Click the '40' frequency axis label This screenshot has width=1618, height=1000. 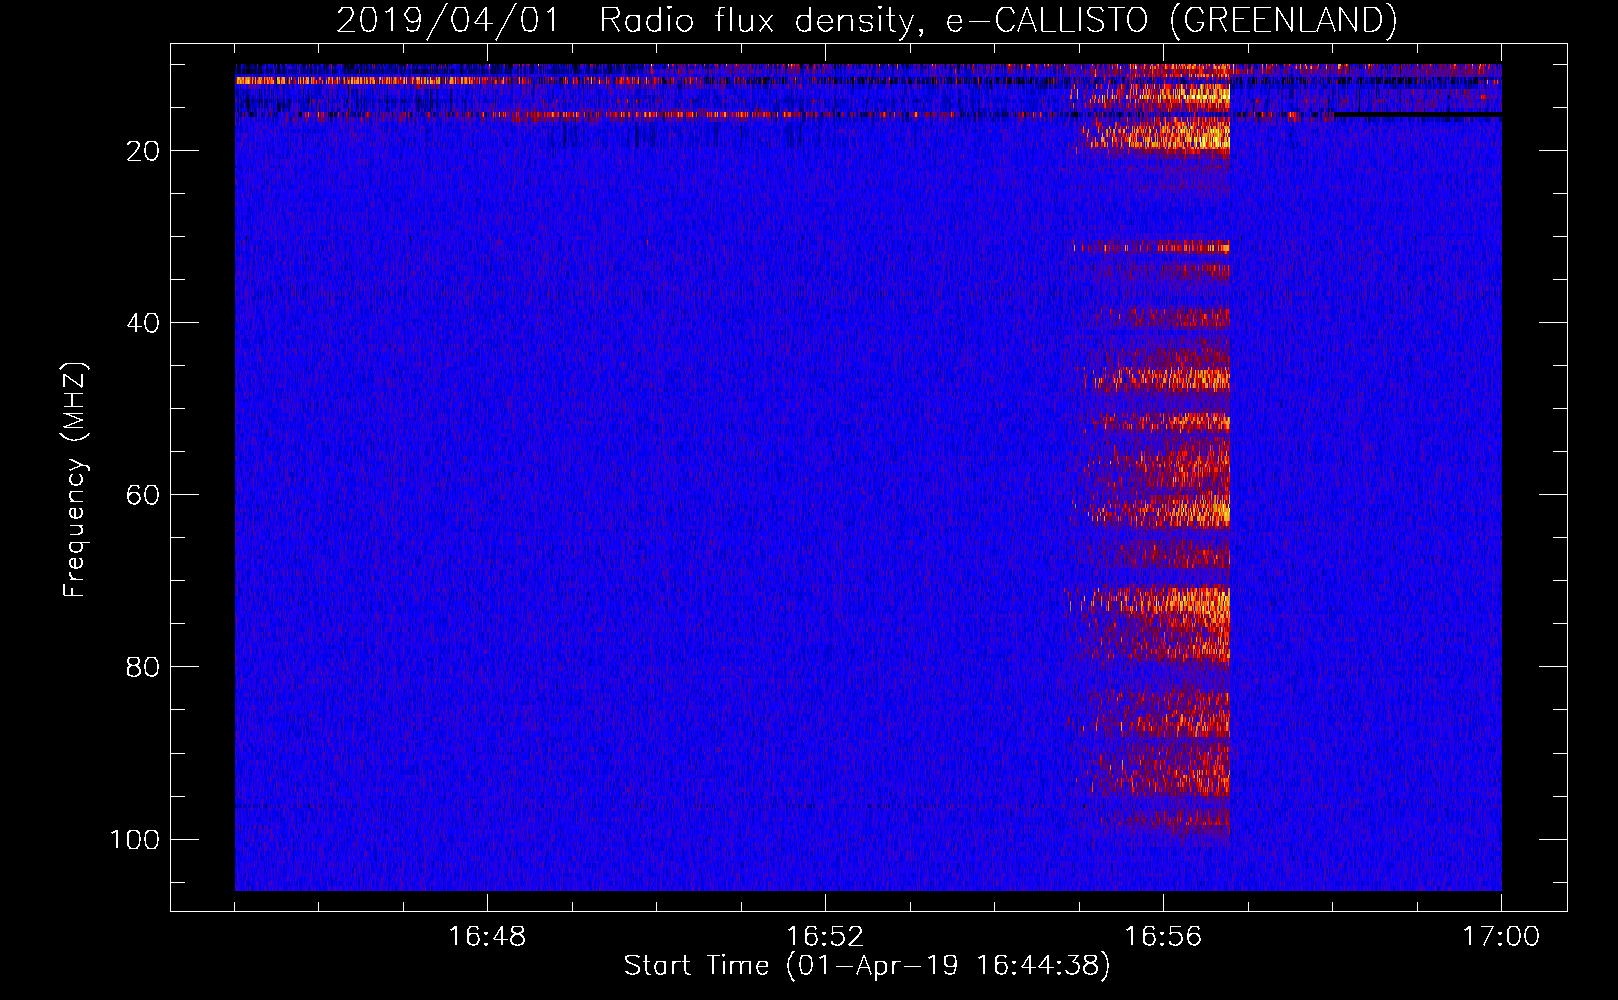(143, 323)
